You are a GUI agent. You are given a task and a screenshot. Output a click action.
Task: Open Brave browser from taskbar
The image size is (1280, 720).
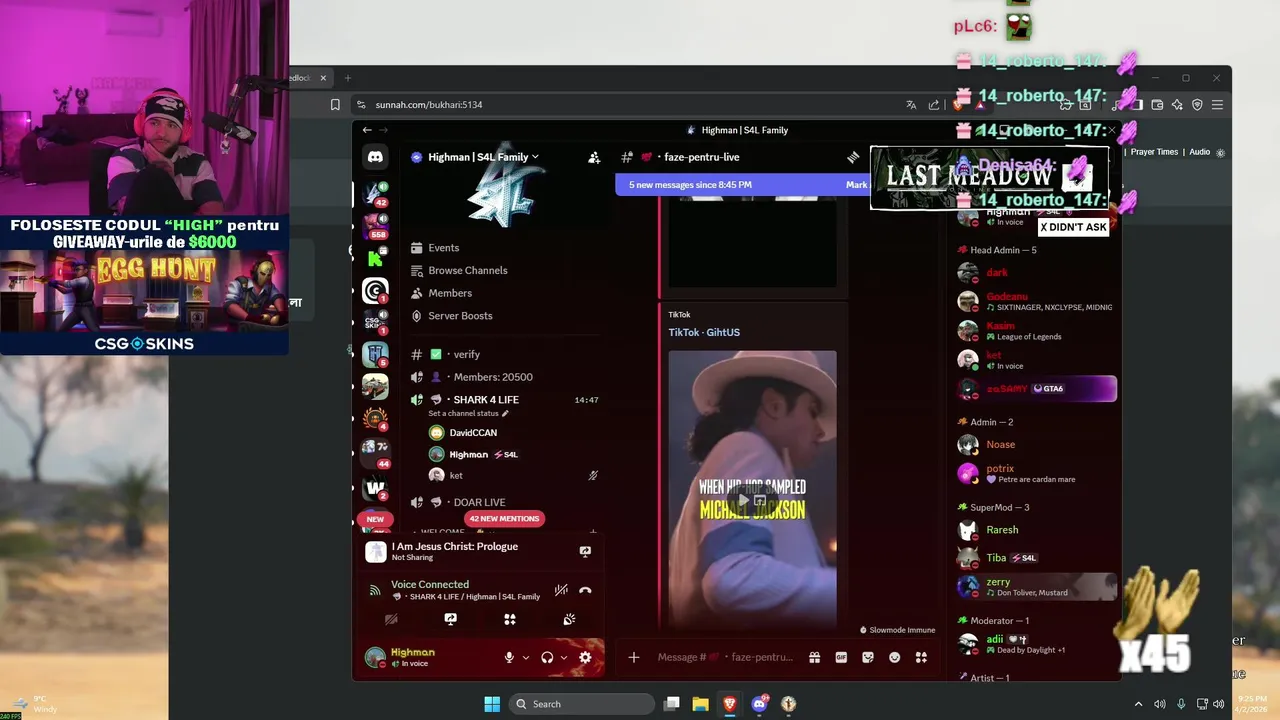(729, 704)
